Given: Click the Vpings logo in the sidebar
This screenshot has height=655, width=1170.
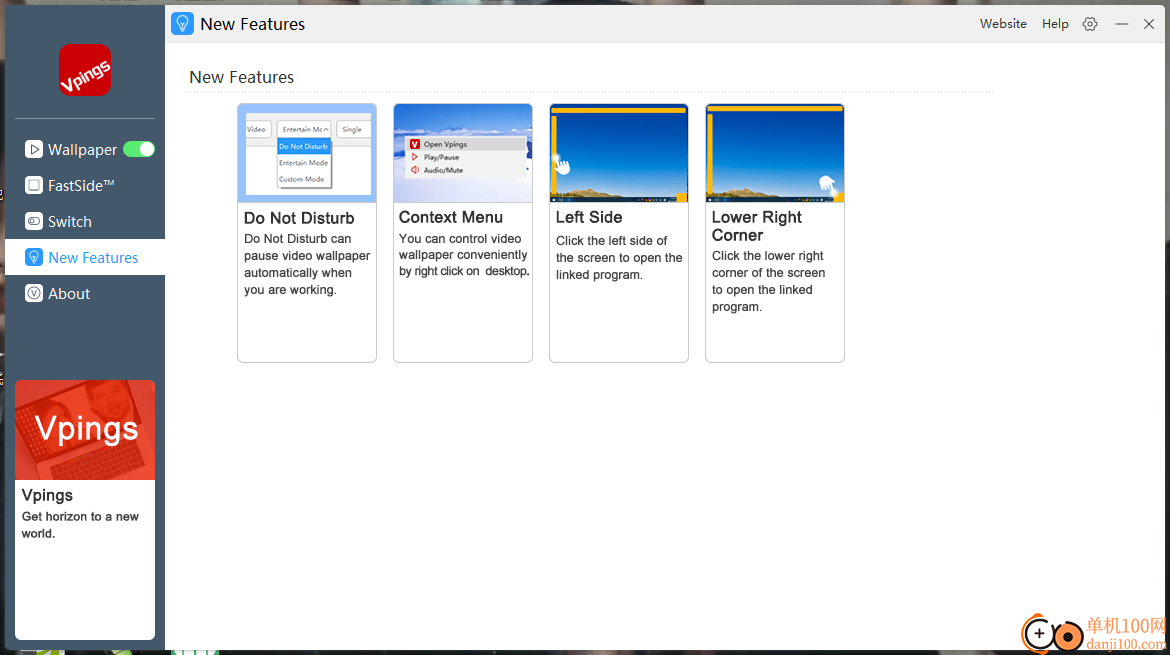Looking at the screenshot, I should tap(85, 70).
